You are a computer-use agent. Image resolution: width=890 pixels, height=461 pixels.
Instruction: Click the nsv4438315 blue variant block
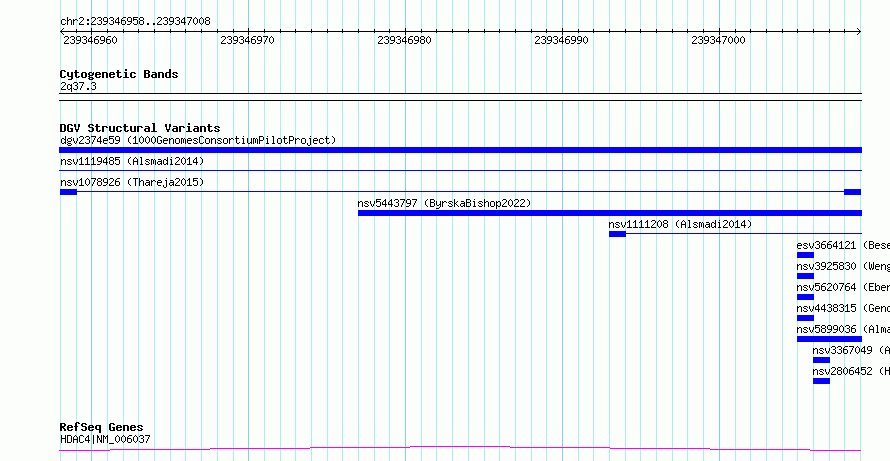805,318
